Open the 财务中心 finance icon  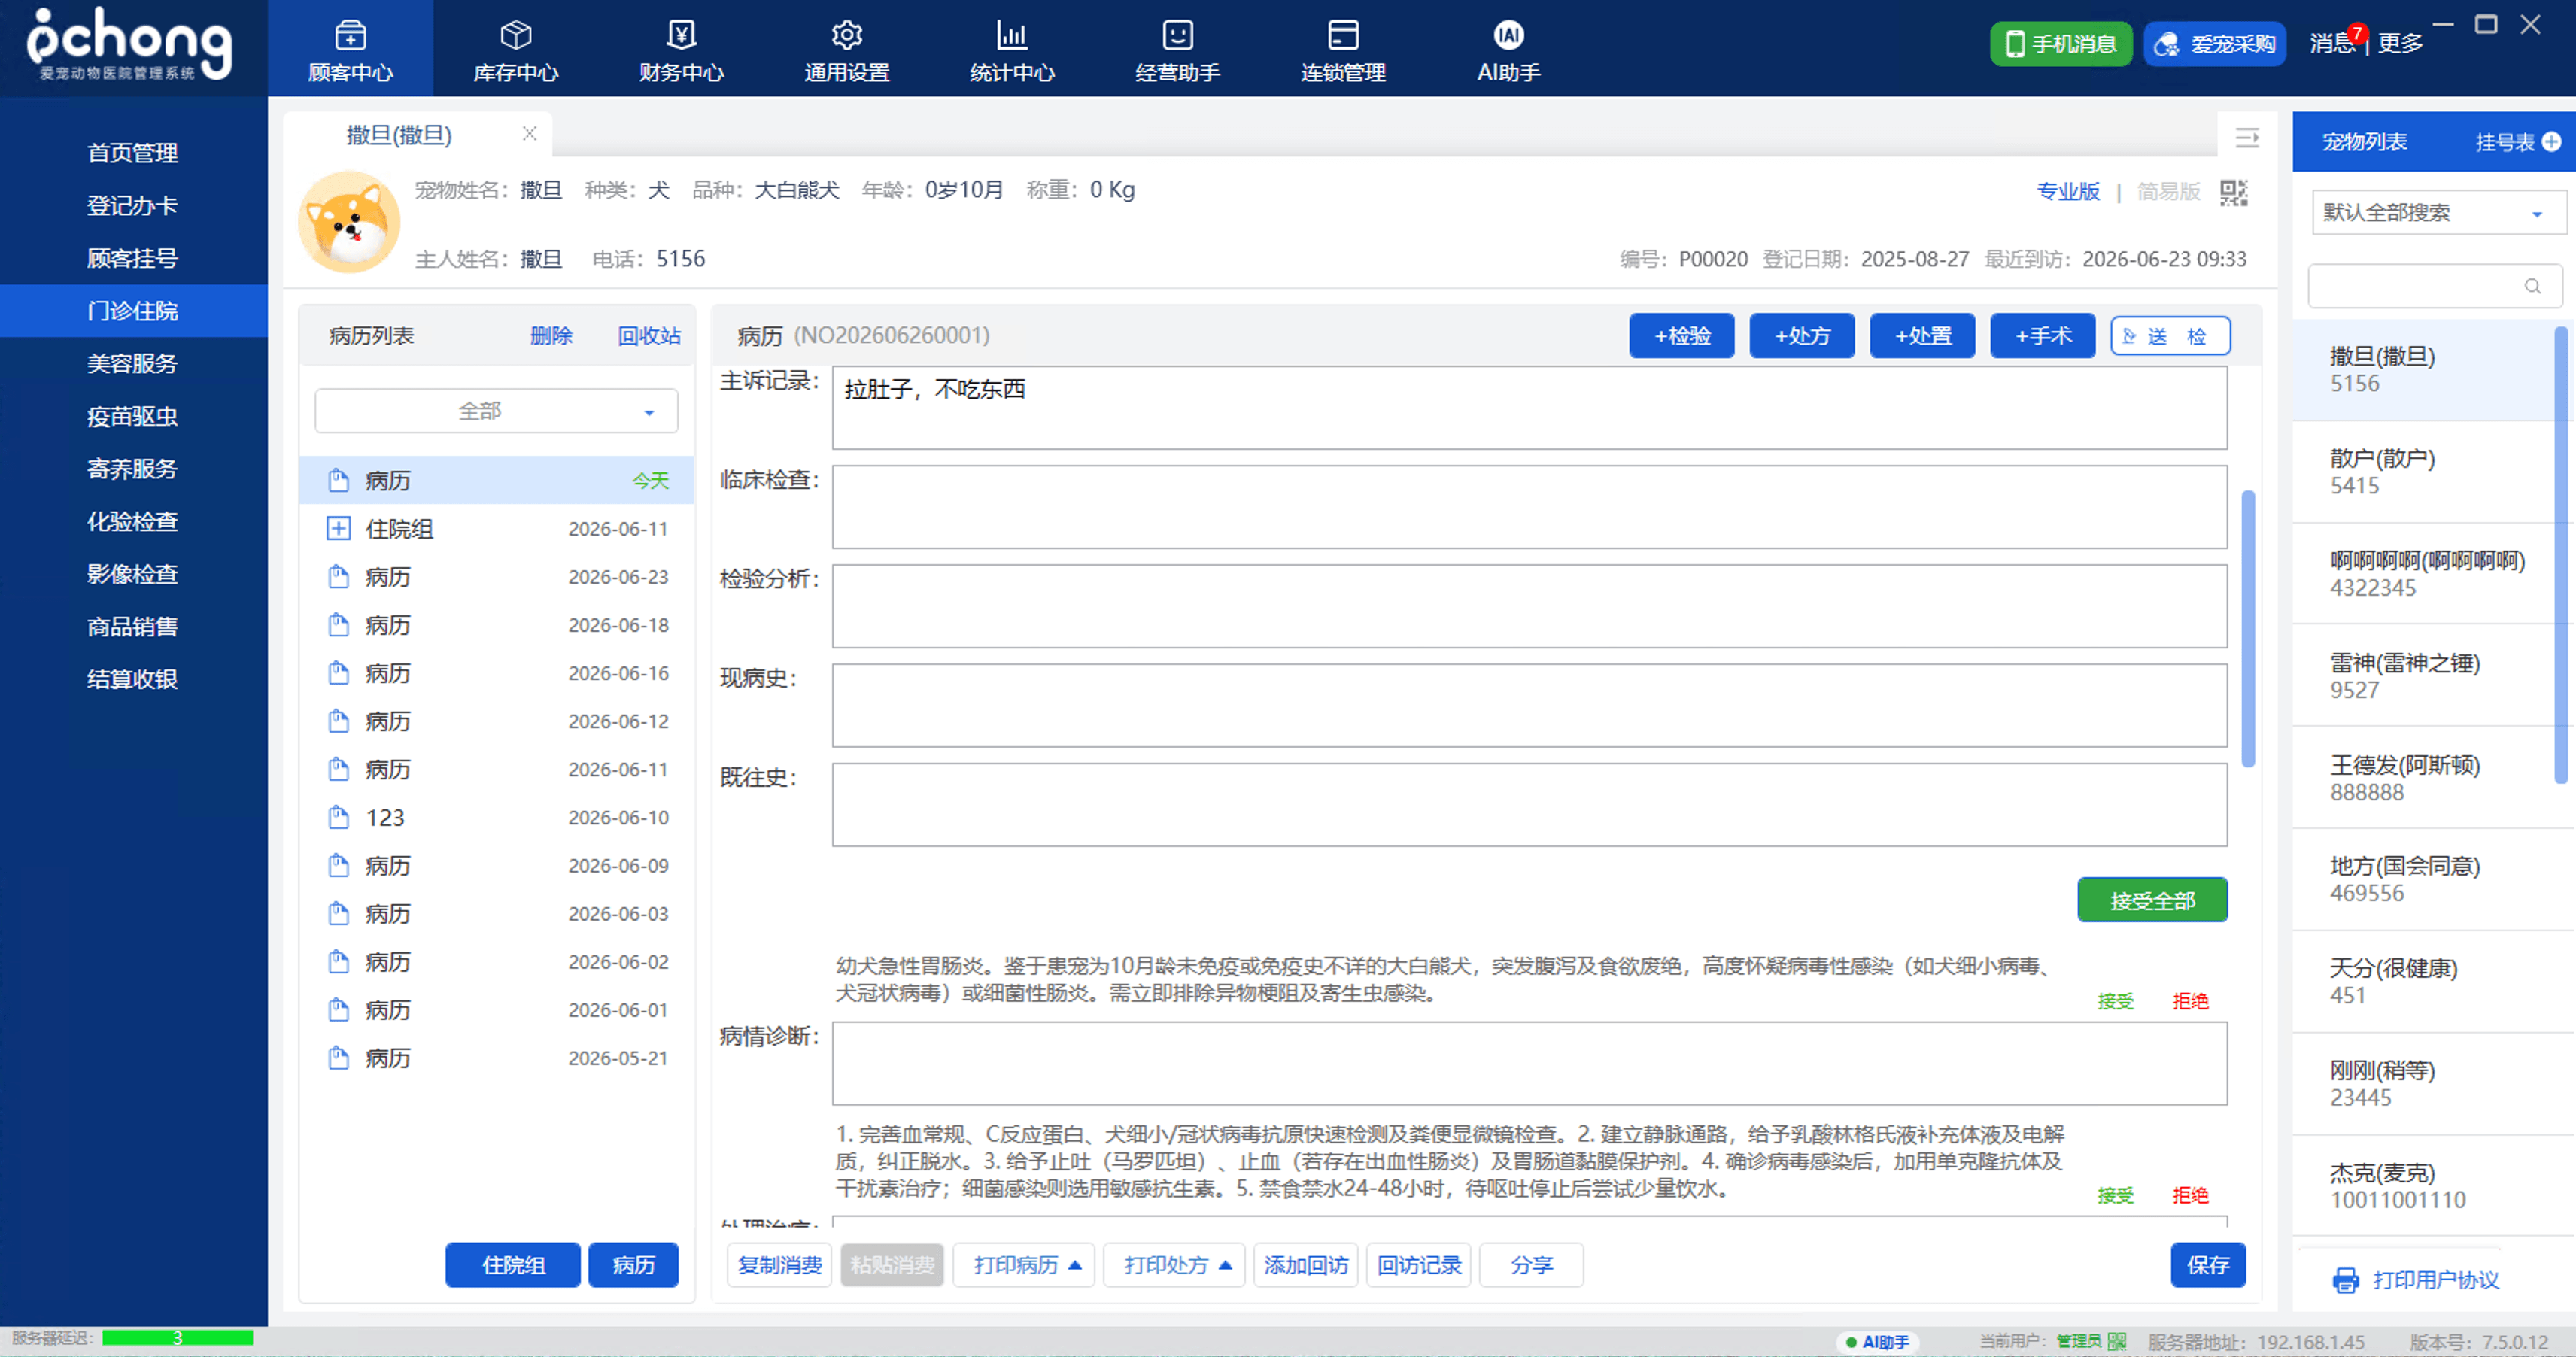pos(681,36)
